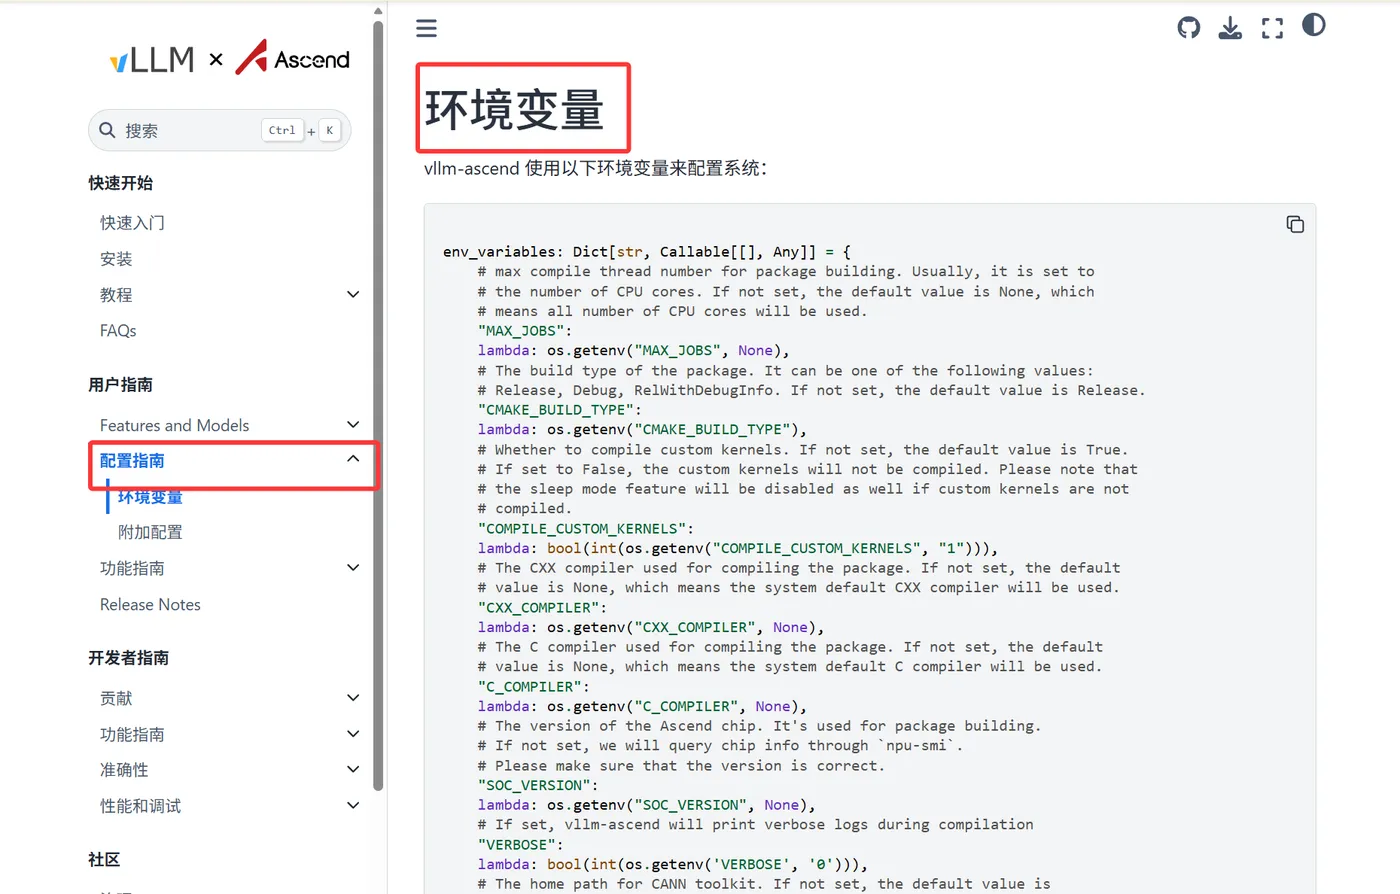Screen dimensions: 1400x894
Task: Click the intro sentence about vllm-ascend 环境变量
Action: pos(595,168)
